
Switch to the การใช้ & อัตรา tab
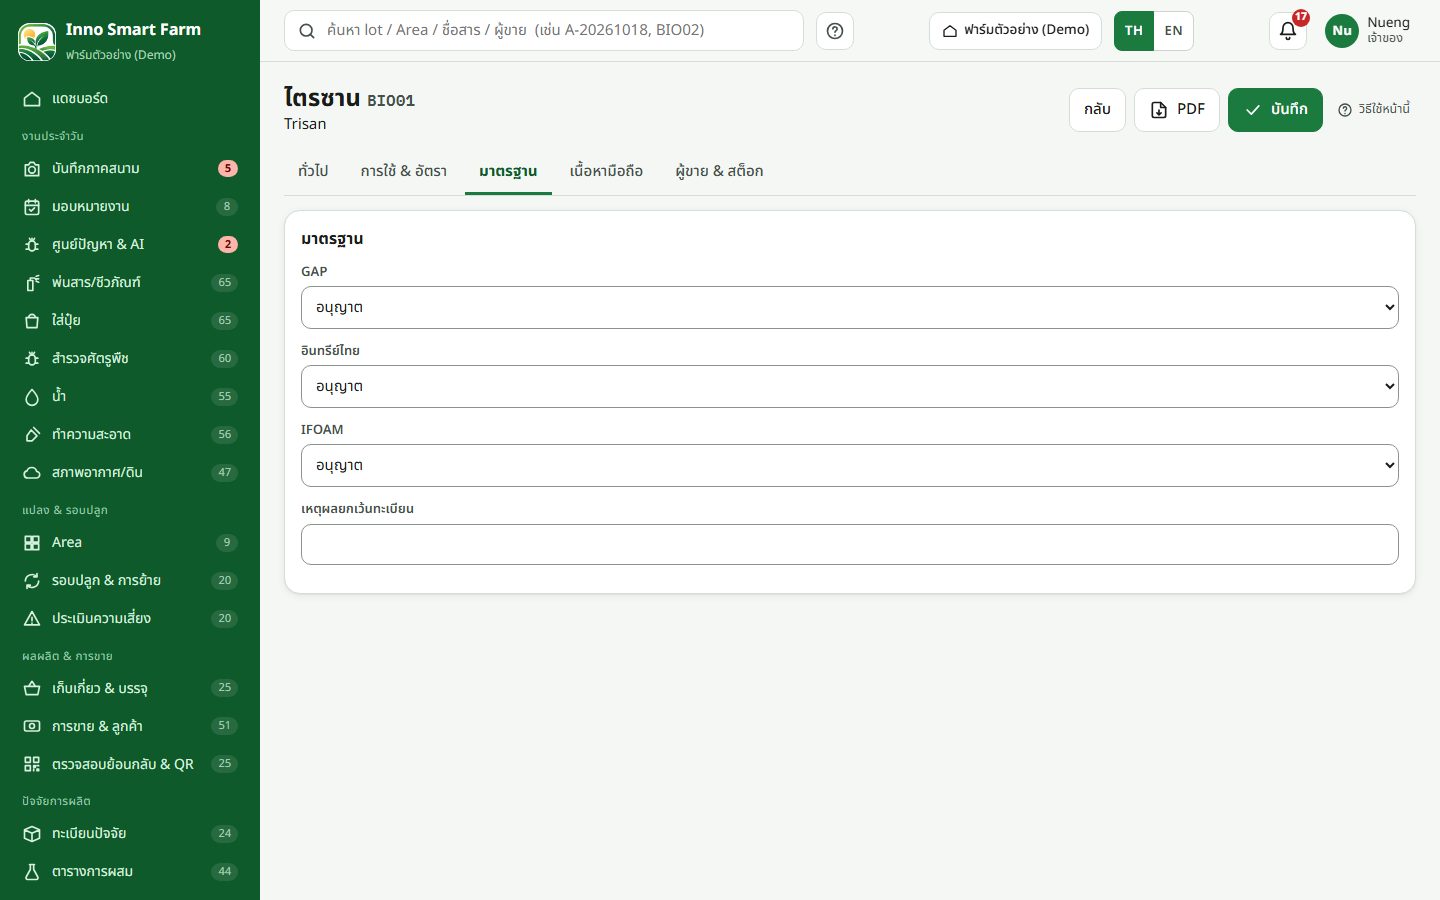click(404, 171)
